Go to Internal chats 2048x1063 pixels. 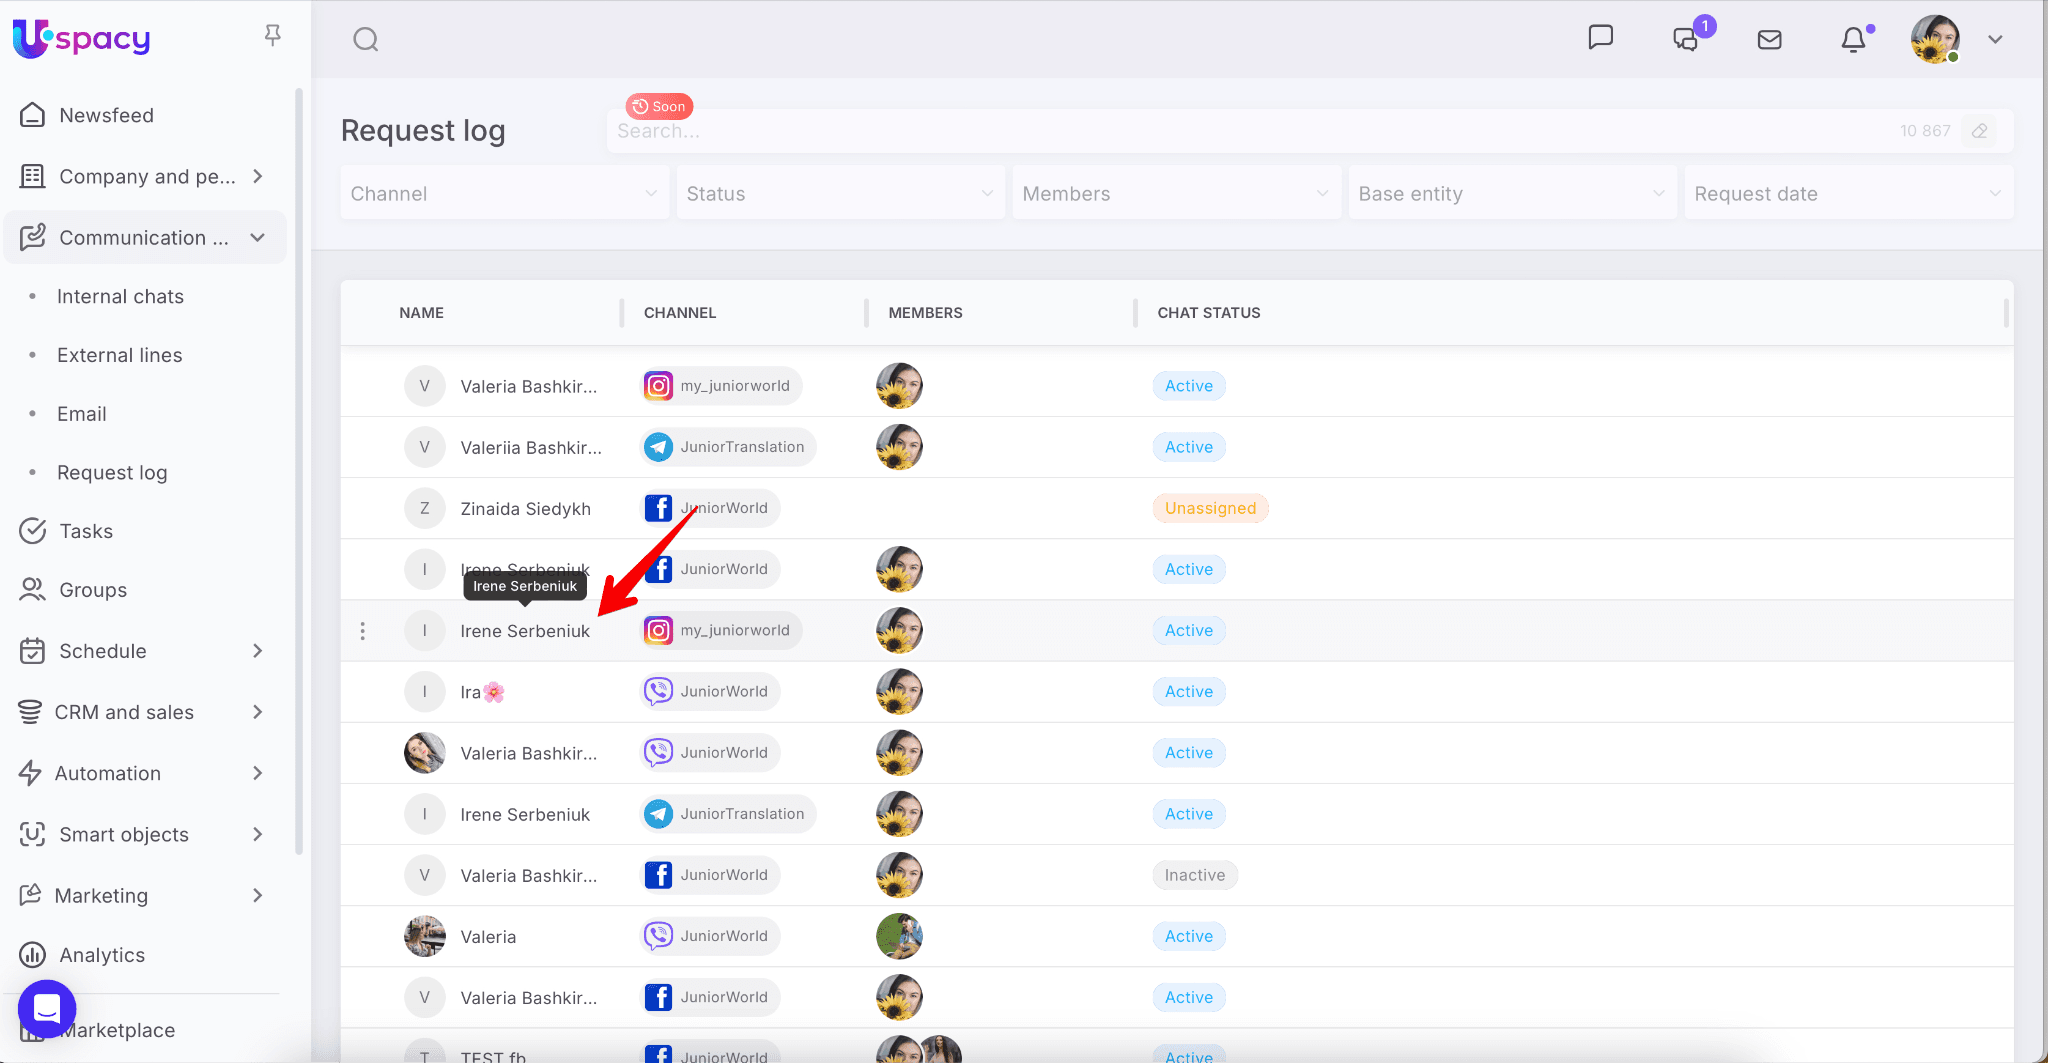point(120,297)
